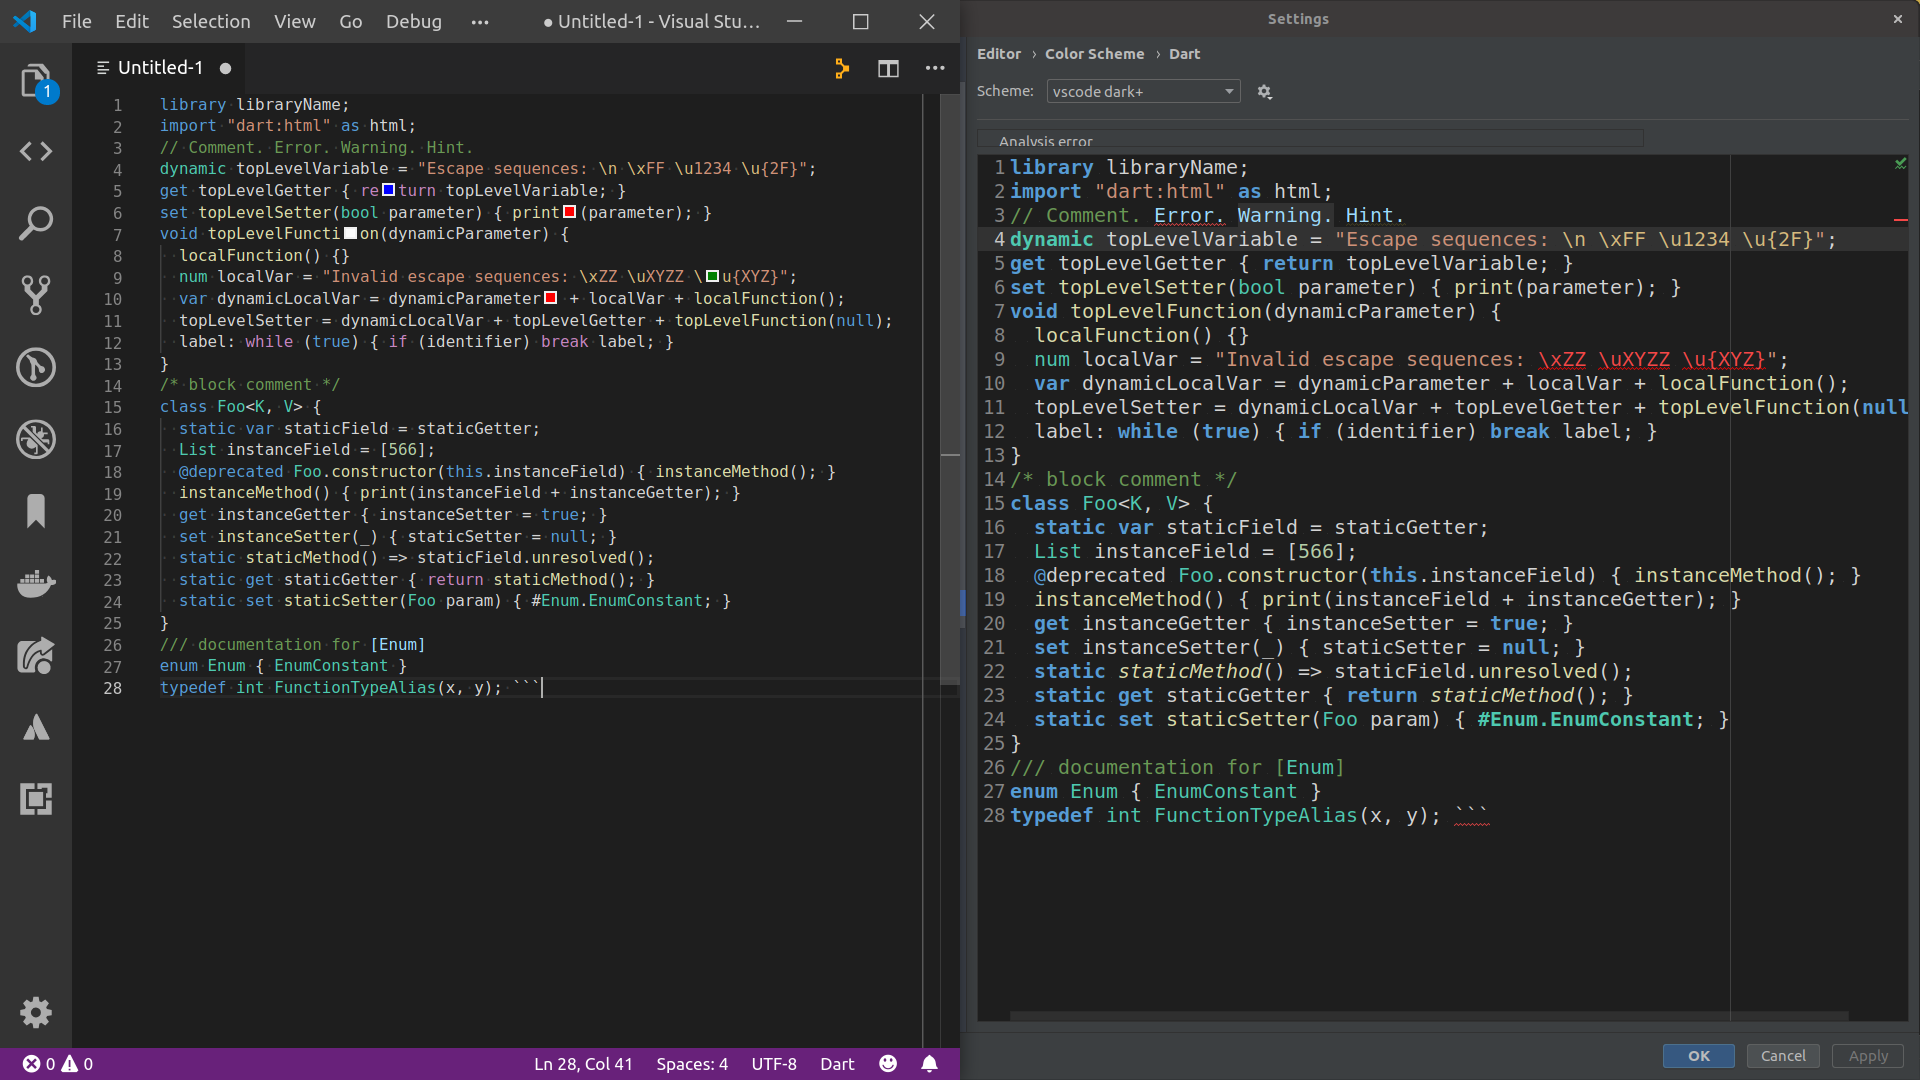Click the Cancel button in Settings
This screenshot has width=1920, height=1080.
[1783, 1056]
